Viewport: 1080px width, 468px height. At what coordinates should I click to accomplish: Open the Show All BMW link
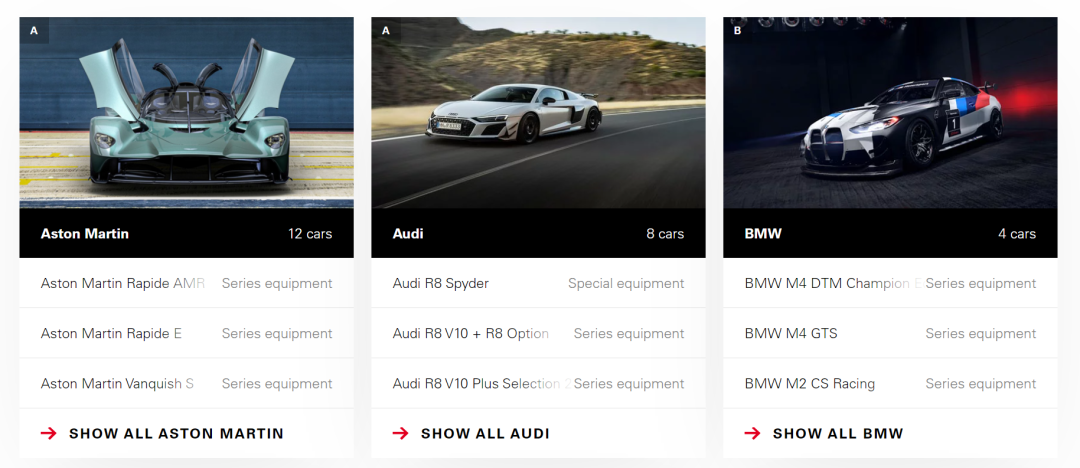point(838,434)
